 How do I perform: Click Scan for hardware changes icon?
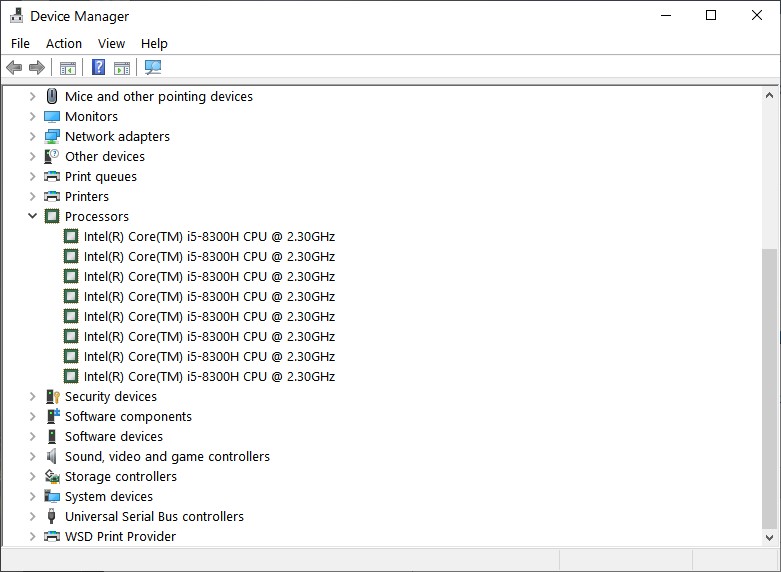coord(153,68)
